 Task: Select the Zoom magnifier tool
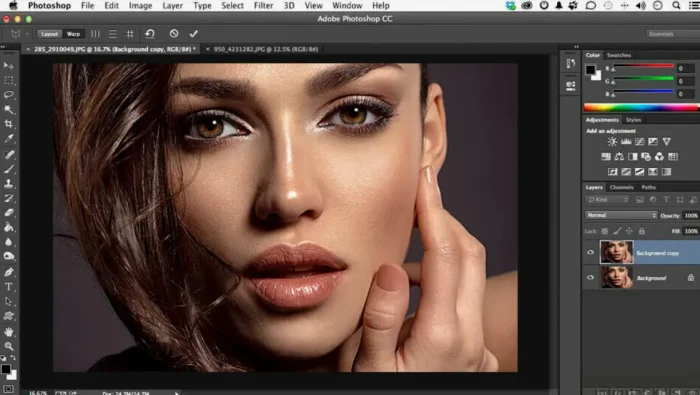point(8,346)
